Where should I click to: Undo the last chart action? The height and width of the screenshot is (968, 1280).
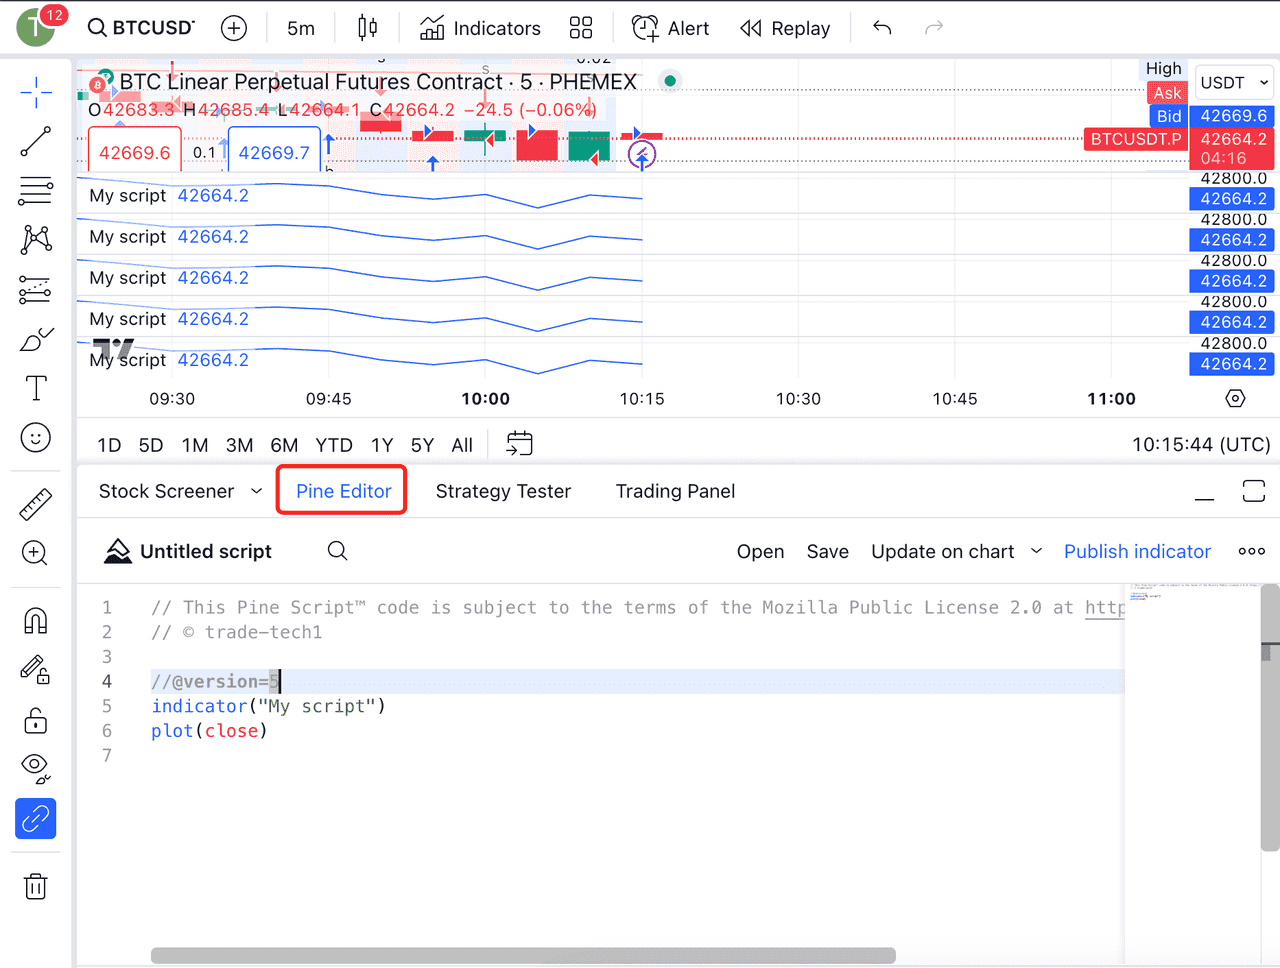coord(882,28)
